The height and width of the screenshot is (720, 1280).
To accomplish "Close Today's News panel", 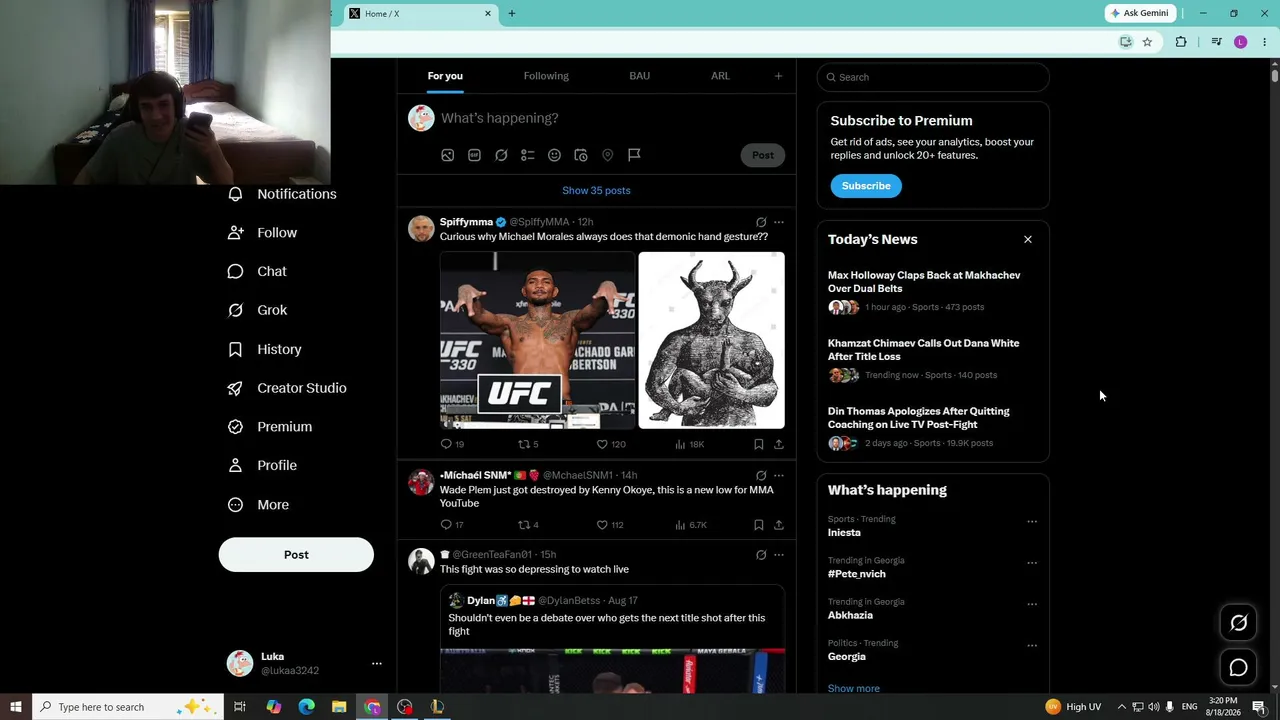I will pyautogui.click(x=1027, y=239).
